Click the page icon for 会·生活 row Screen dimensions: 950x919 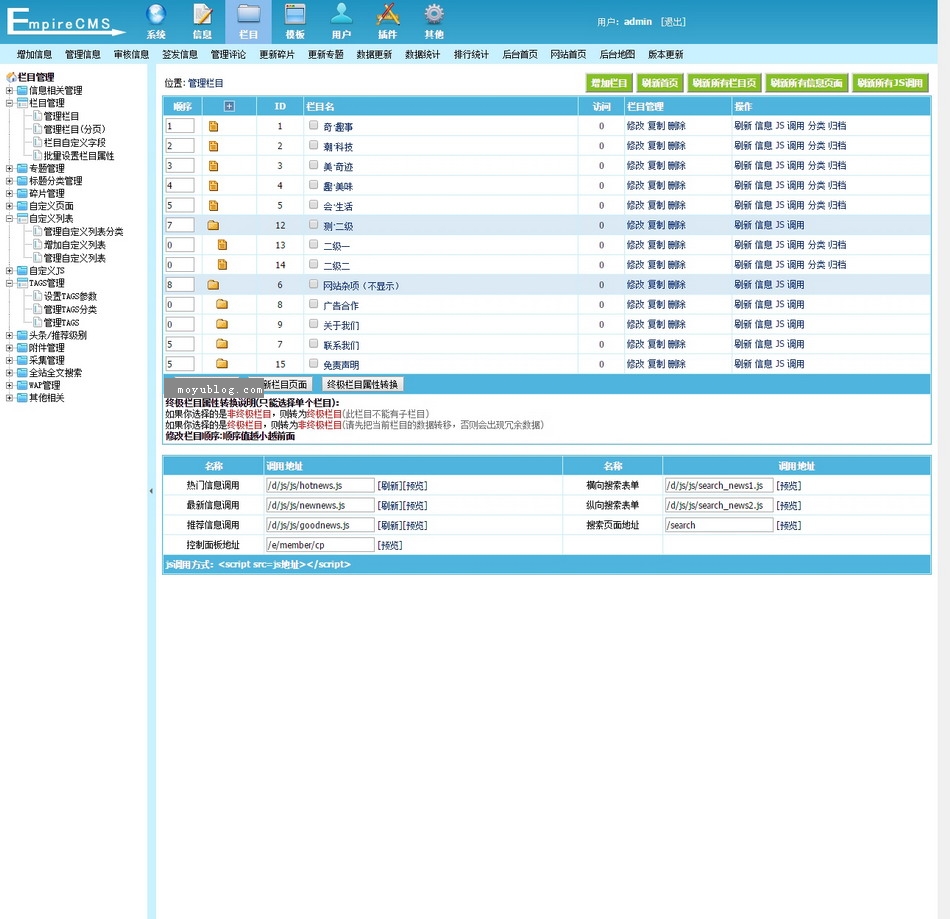(213, 205)
